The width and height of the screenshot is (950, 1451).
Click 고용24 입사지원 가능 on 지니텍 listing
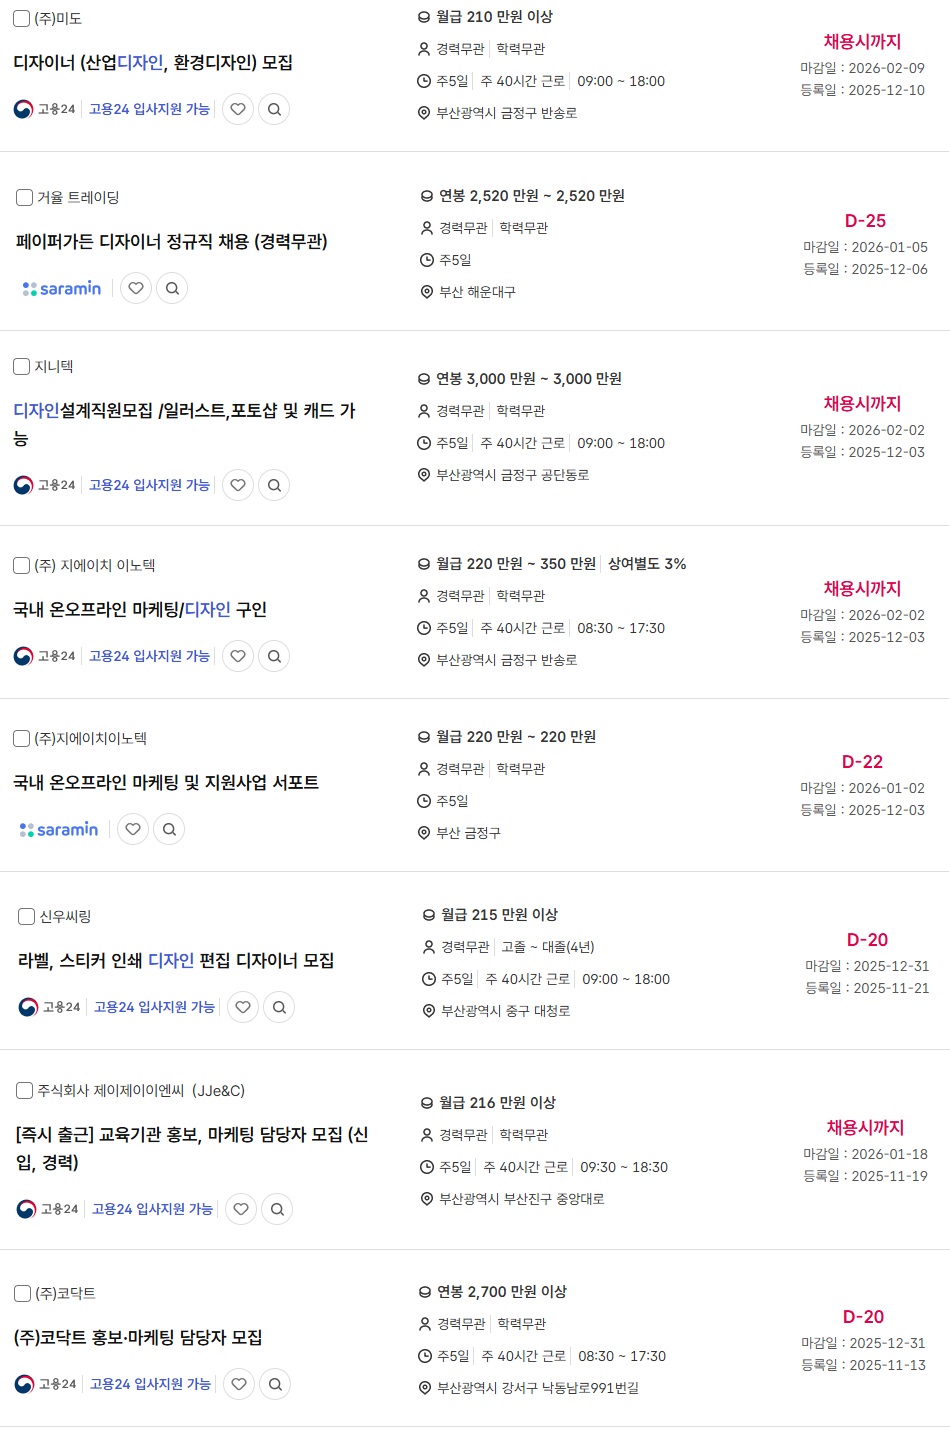tap(149, 485)
